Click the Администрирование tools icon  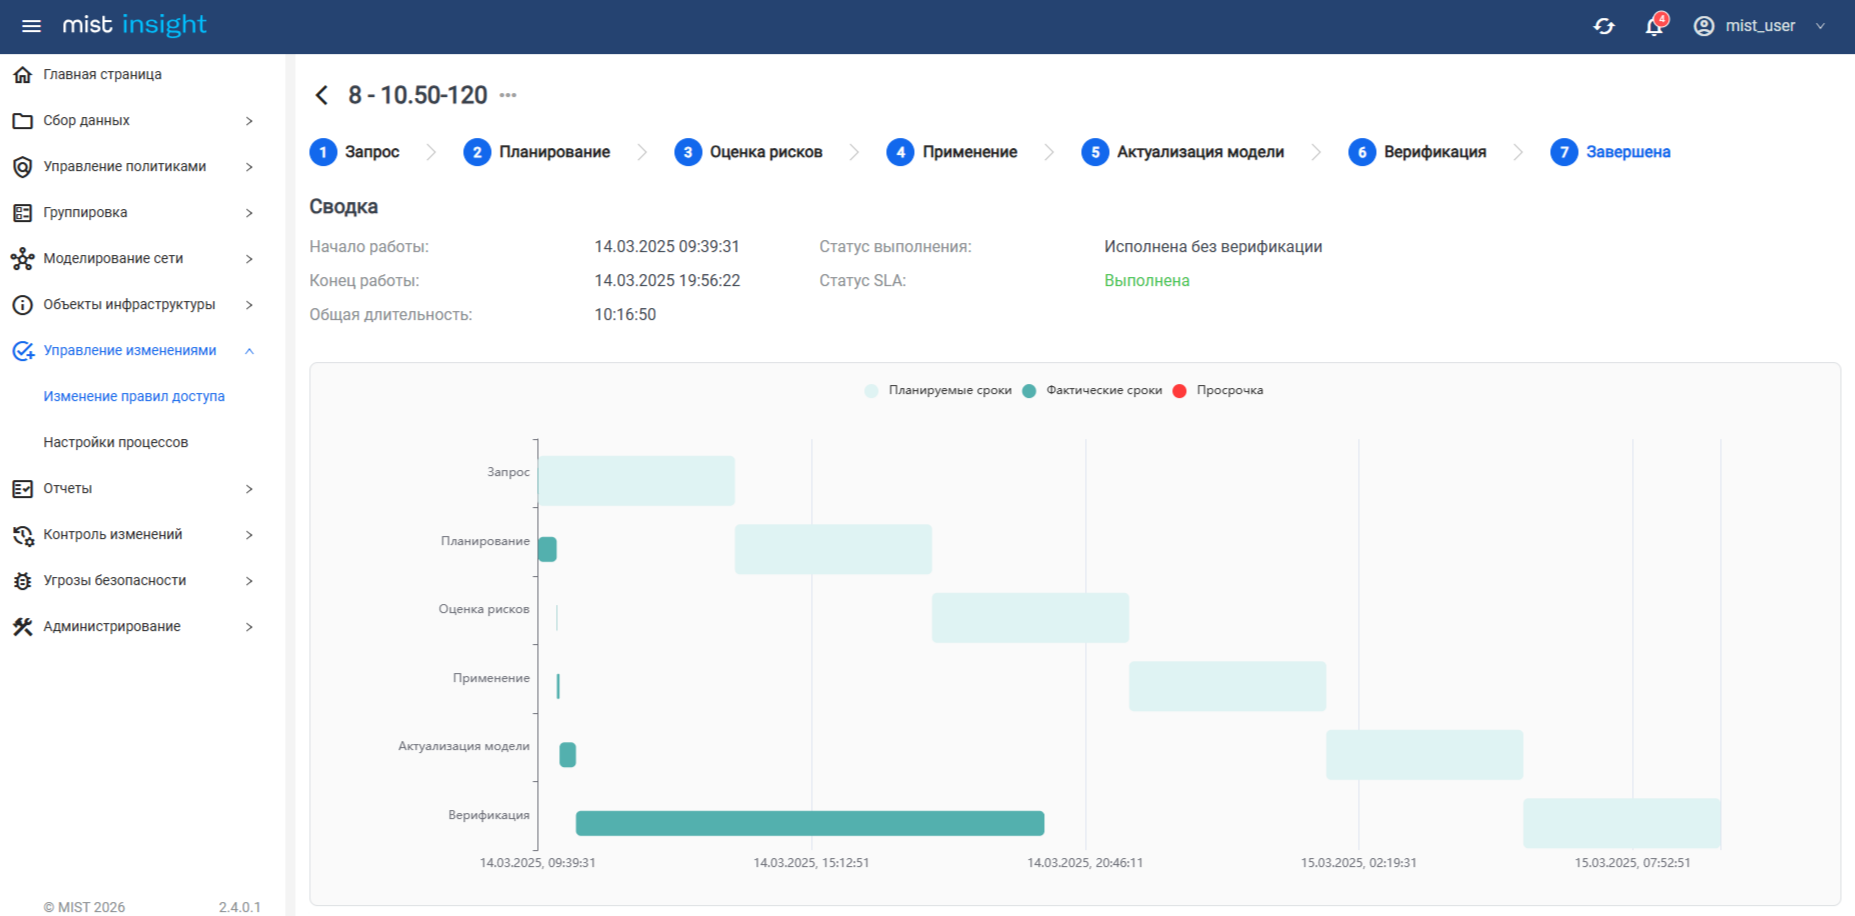pos(22,627)
